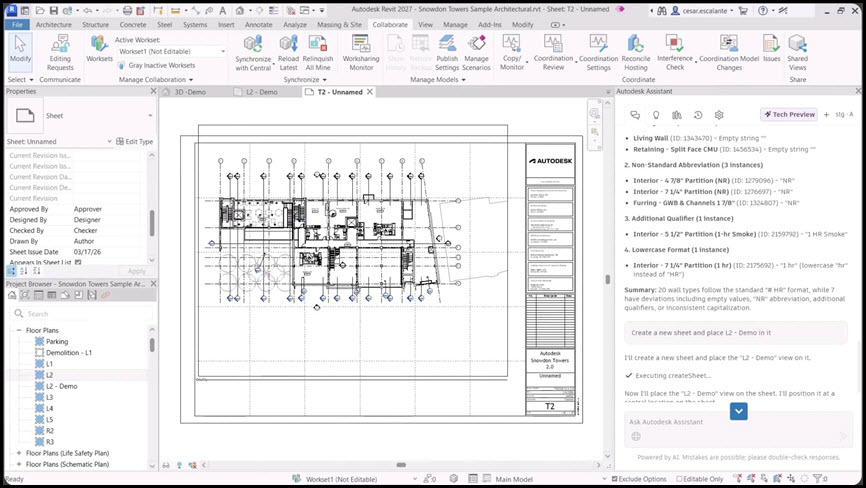
Task: Toggle Gray Inactive Worksets
Action: click(156, 65)
